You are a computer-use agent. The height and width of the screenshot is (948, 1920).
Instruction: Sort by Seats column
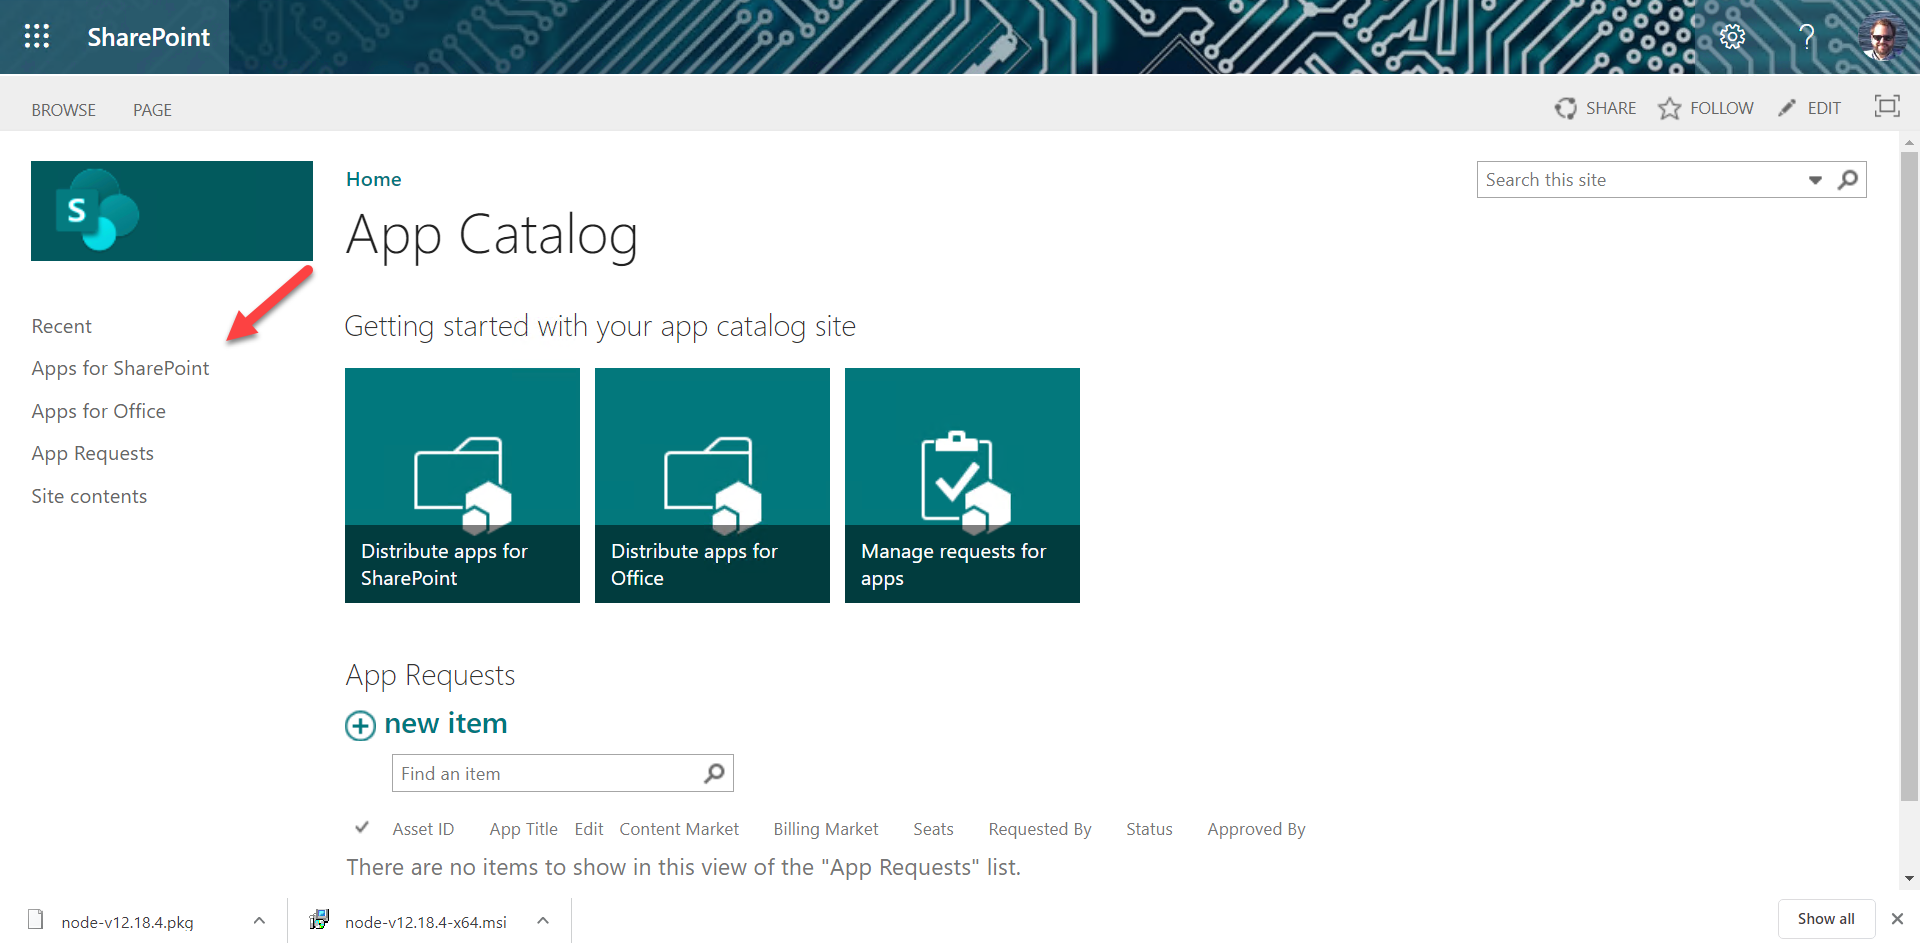tap(933, 829)
